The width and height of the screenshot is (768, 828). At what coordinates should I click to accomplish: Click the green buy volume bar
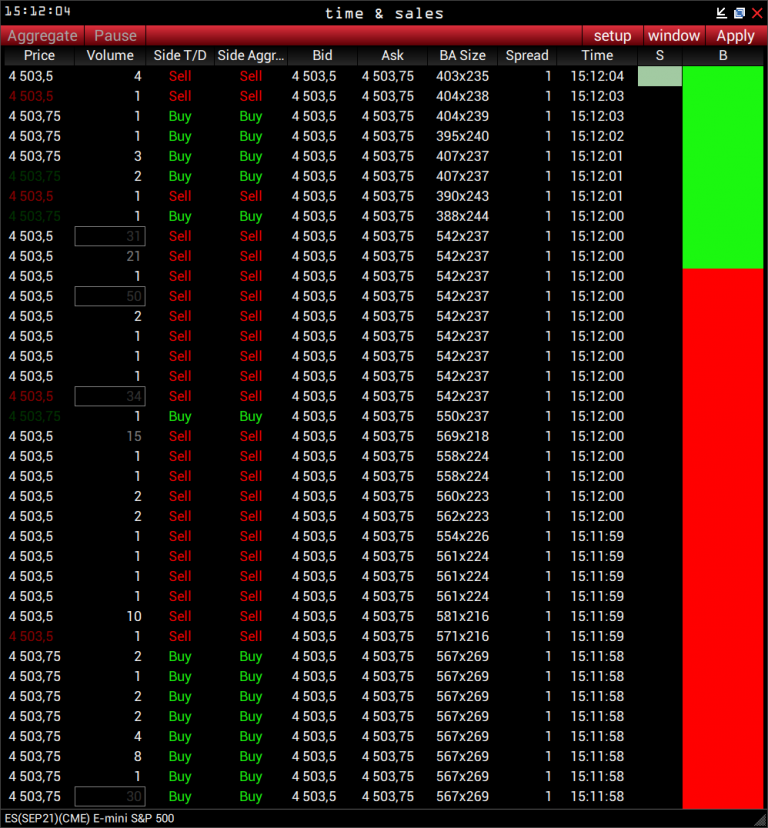pyautogui.click(x=722, y=167)
